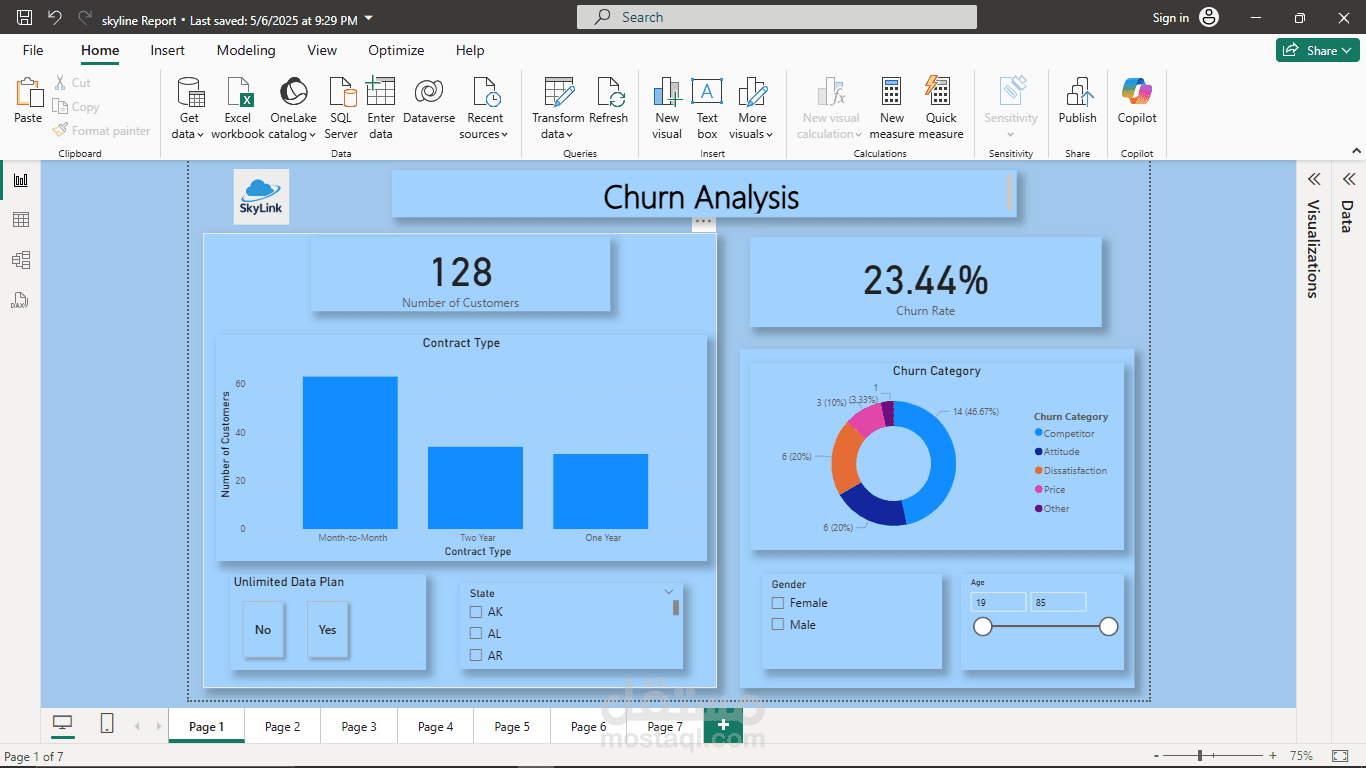The width and height of the screenshot is (1366, 768).
Task: Click the Age maximum field showing 85
Action: click(1059, 602)
